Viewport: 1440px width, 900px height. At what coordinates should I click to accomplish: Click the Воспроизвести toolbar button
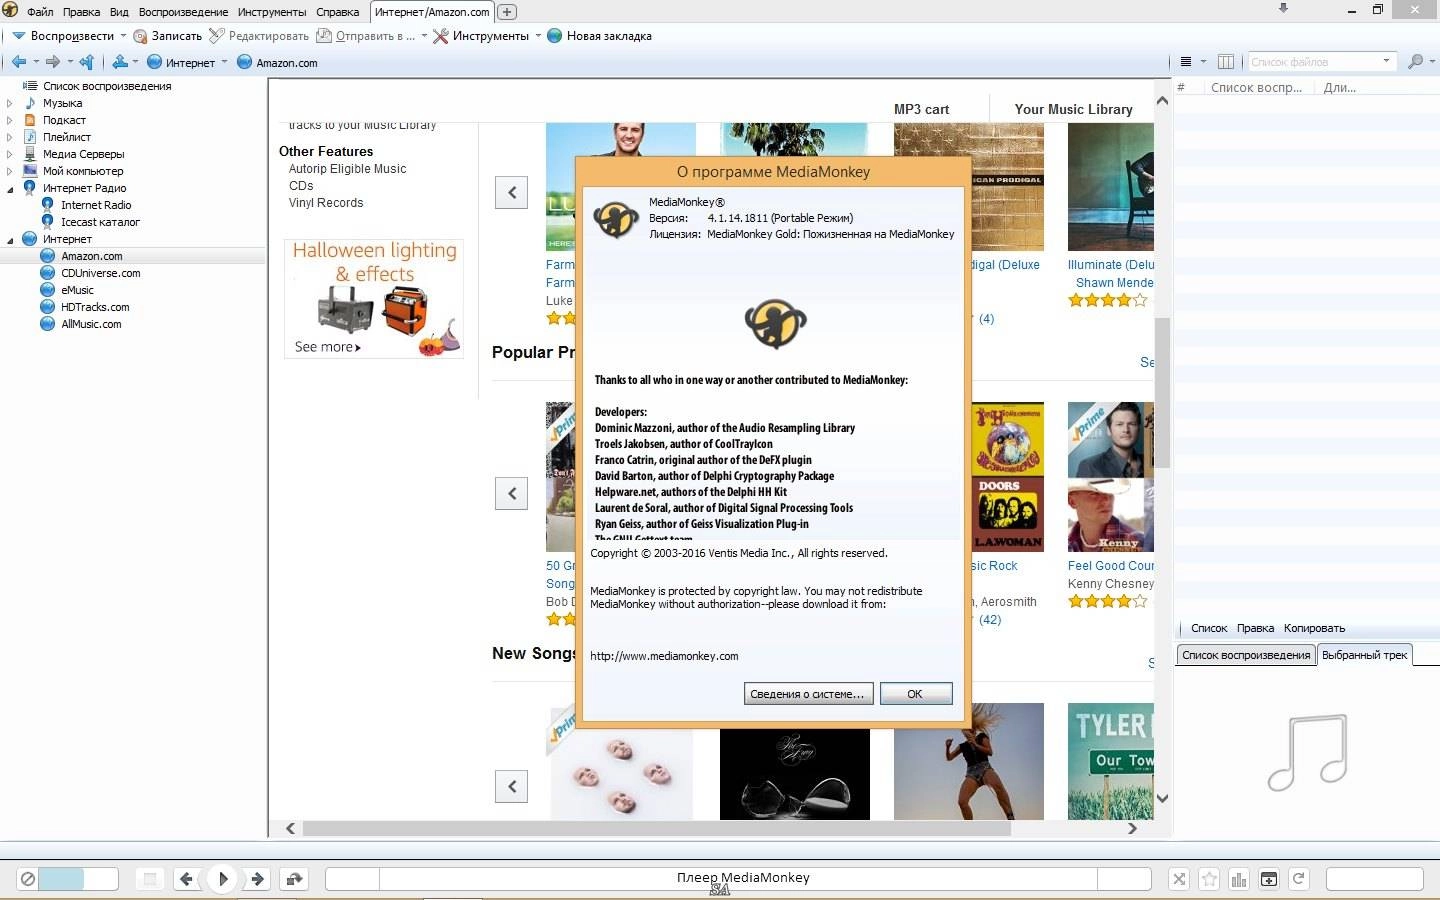(63, 36)
